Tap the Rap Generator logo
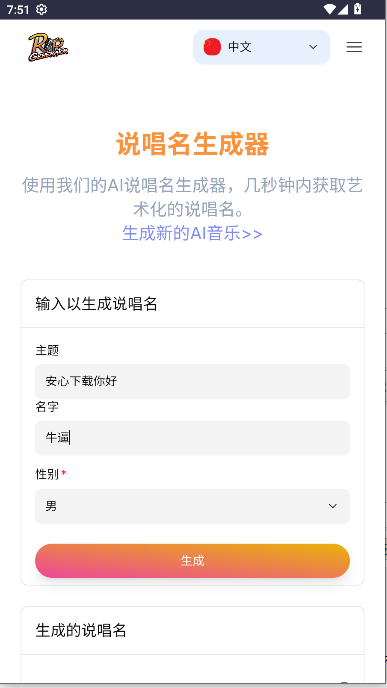This screenshot has width=387, height=688. tap(48, 47)
